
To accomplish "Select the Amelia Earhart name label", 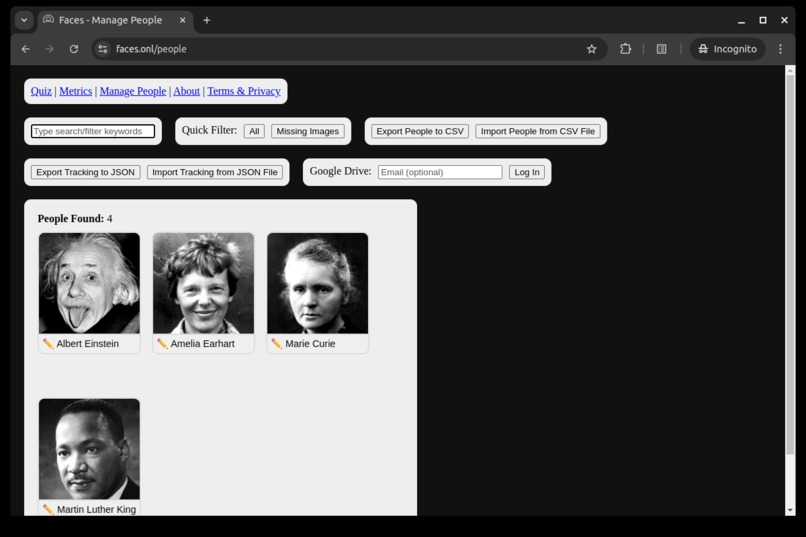I will point(203,344).
